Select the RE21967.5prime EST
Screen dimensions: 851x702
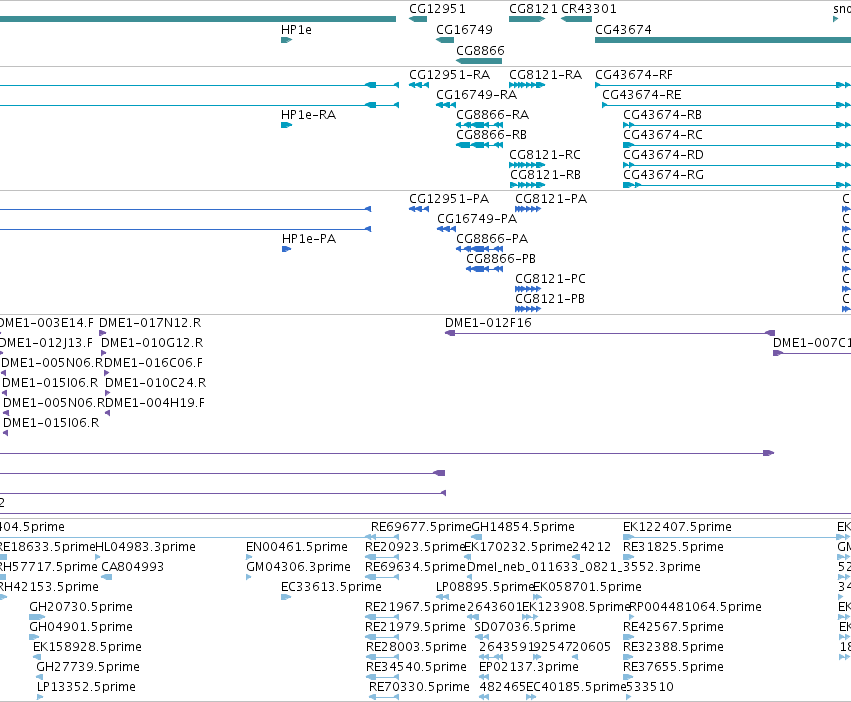tap(382, 617)
